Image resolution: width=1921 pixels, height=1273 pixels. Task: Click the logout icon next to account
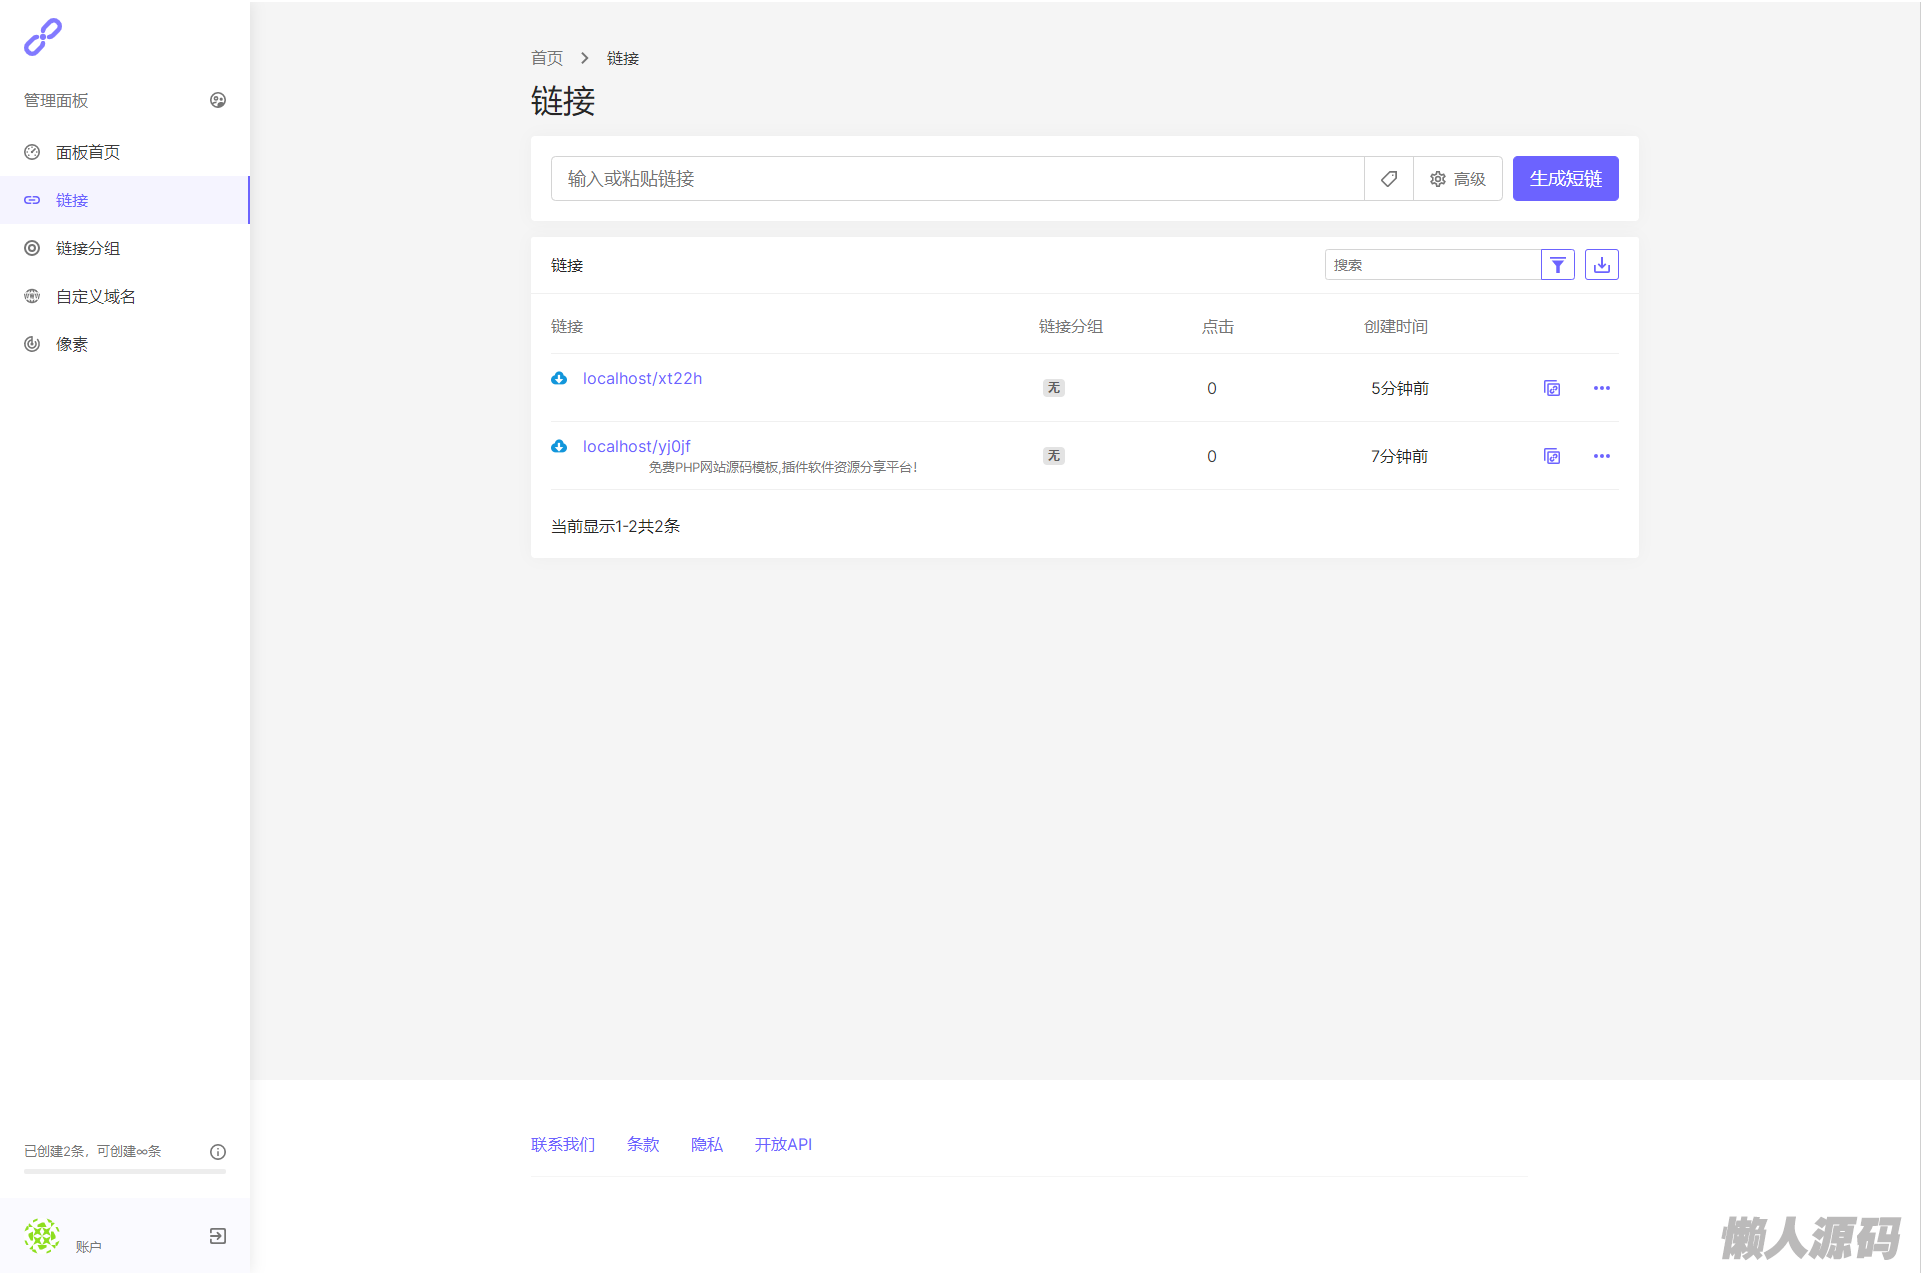pyautogui.click(x=217, y=1236)
